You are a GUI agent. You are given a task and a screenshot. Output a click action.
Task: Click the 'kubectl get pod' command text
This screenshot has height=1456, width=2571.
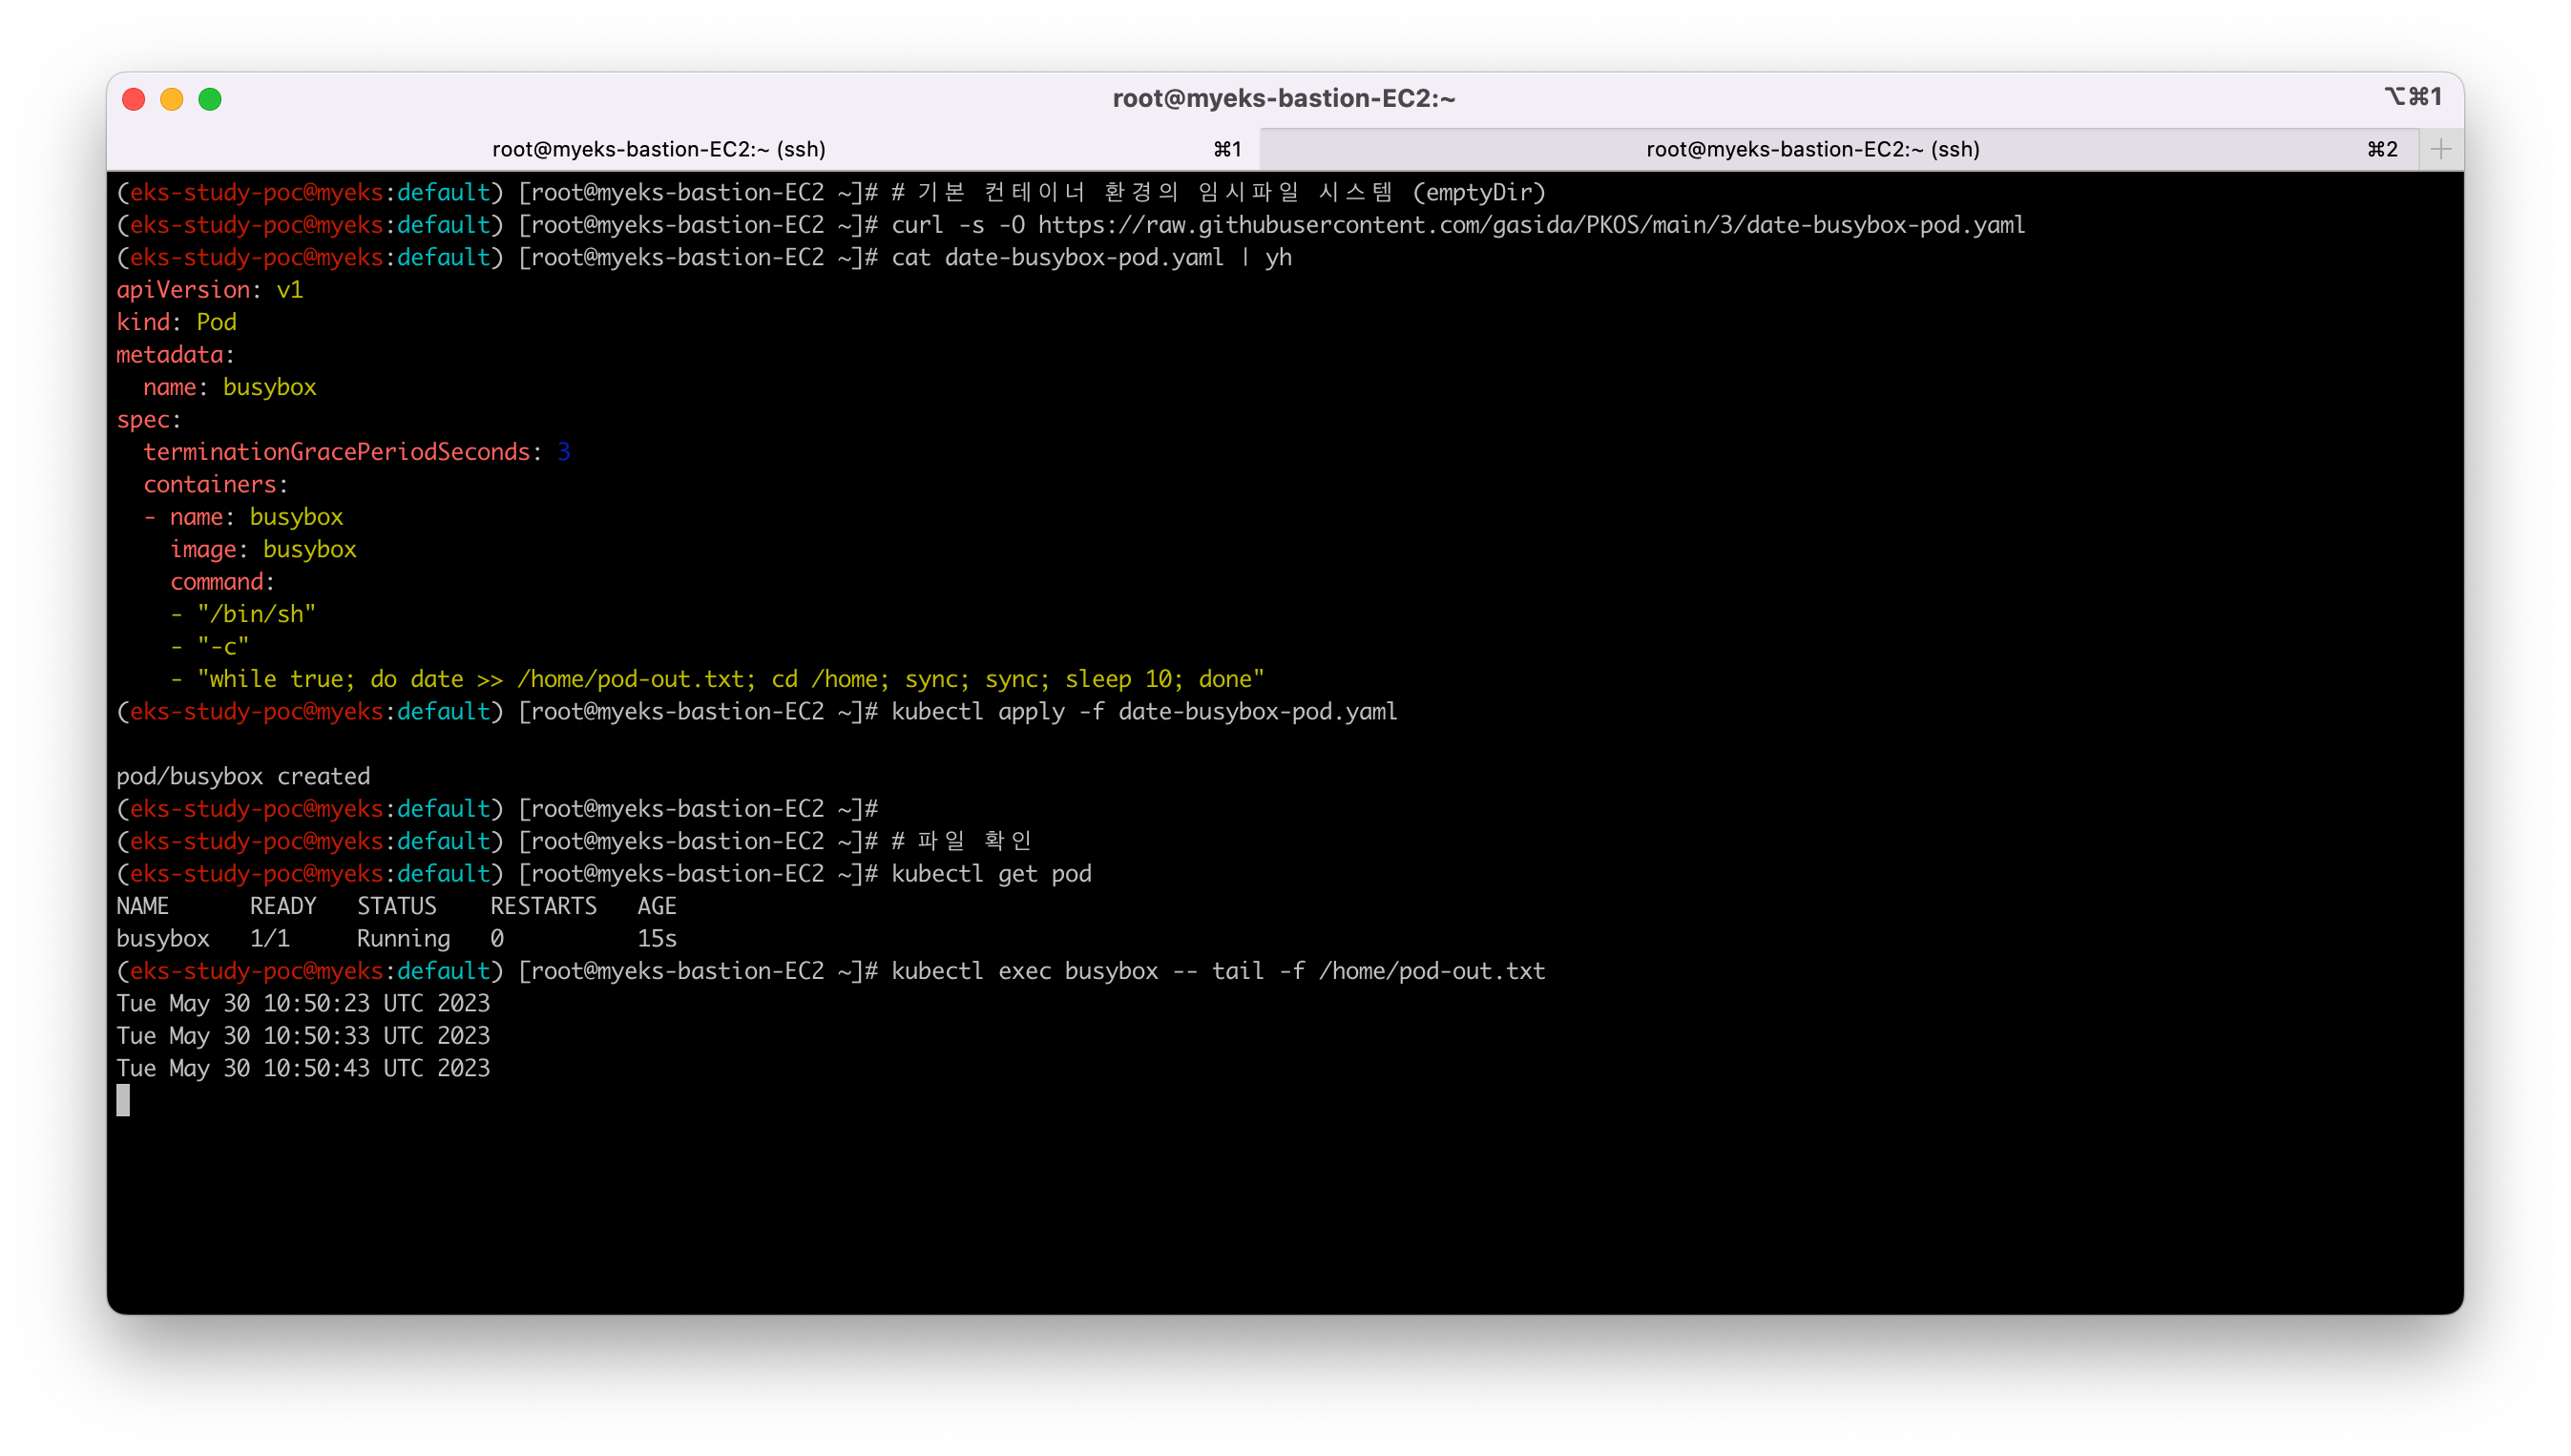click(991, 874)
